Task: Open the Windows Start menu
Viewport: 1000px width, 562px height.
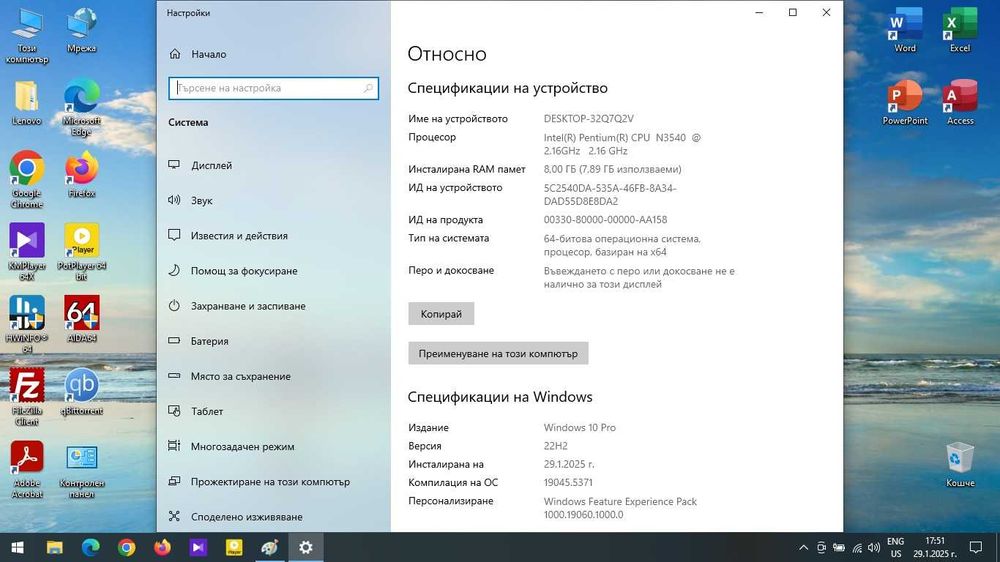Action: tap(17, 547)
